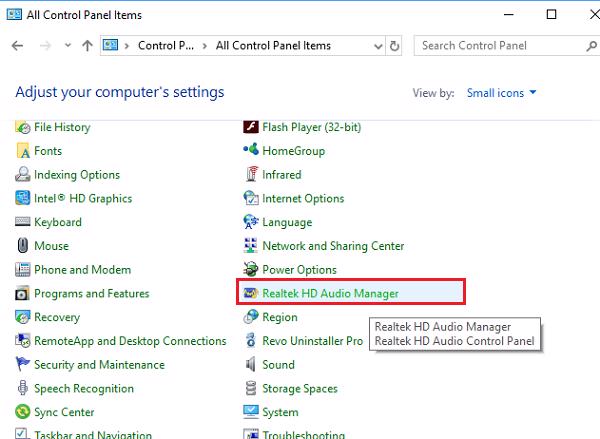Open the System link

[x=280, y=412]
